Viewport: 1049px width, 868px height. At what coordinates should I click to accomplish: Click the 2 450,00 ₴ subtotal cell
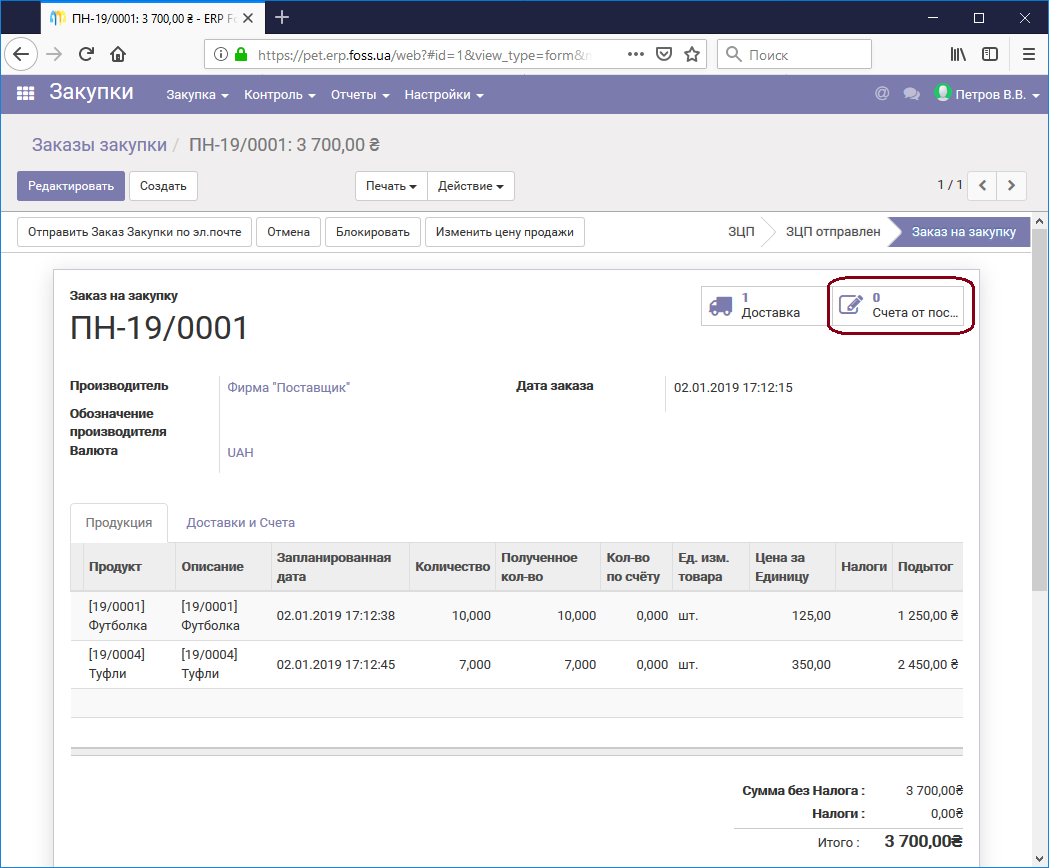[927, 665]
